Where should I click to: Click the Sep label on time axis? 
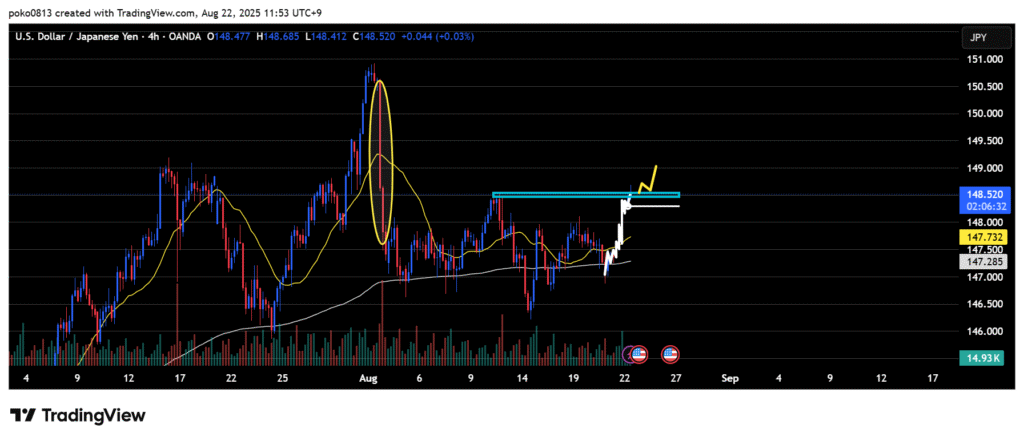pos(728,378)
